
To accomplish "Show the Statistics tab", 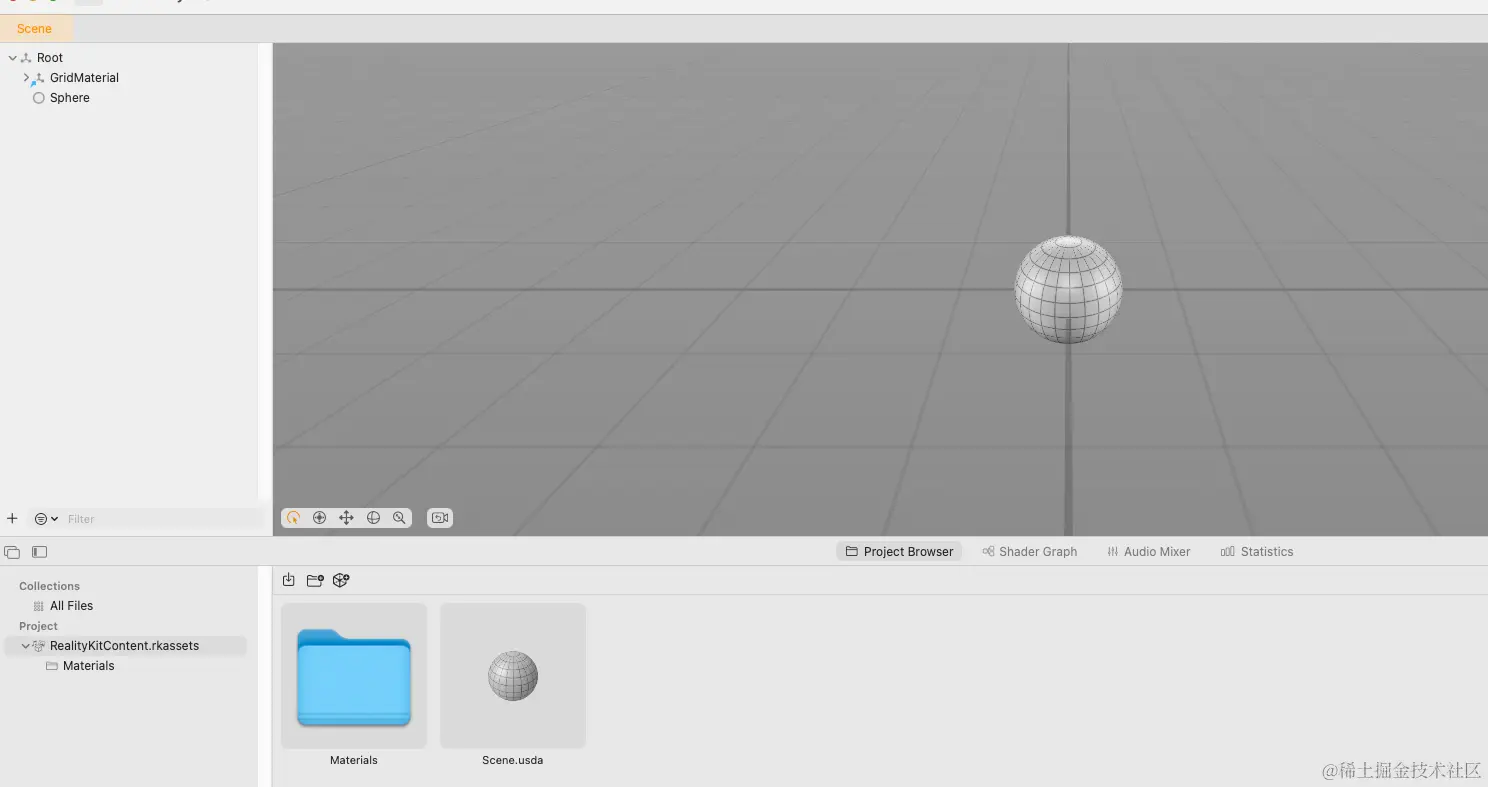I will 1257,552.
